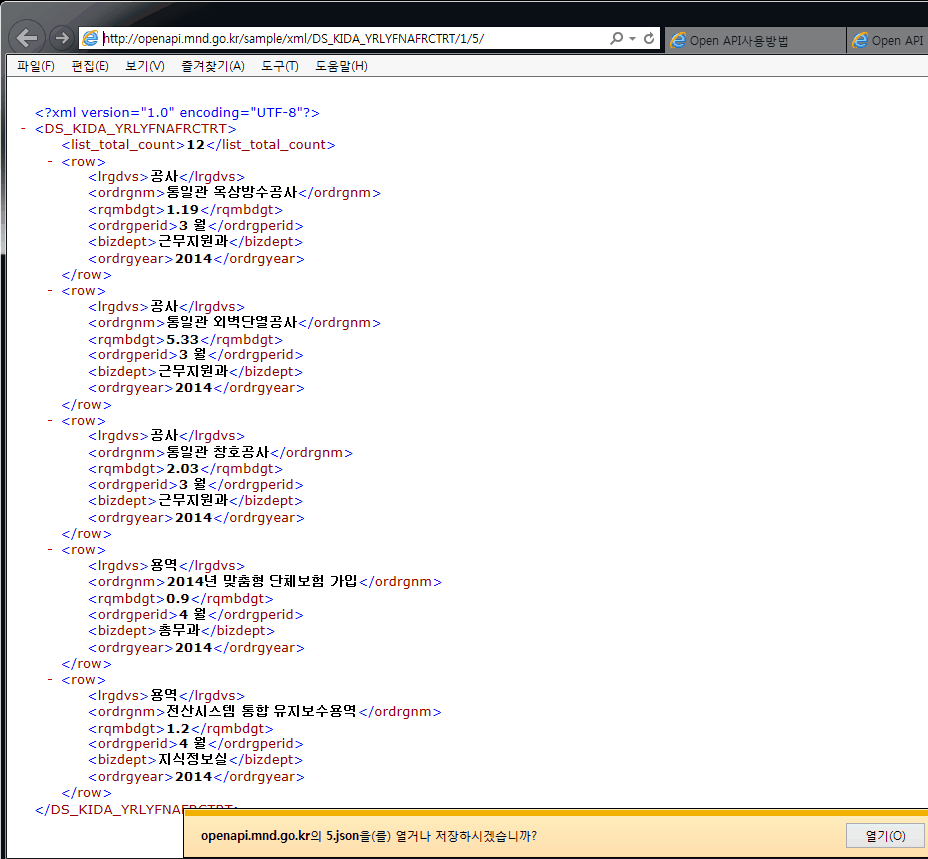Image resolution: width=928 pixels, height=859 pixels.
Task: Click the text 2014년 맞춤형 단체보험 가입
Action: coord(262,581)
